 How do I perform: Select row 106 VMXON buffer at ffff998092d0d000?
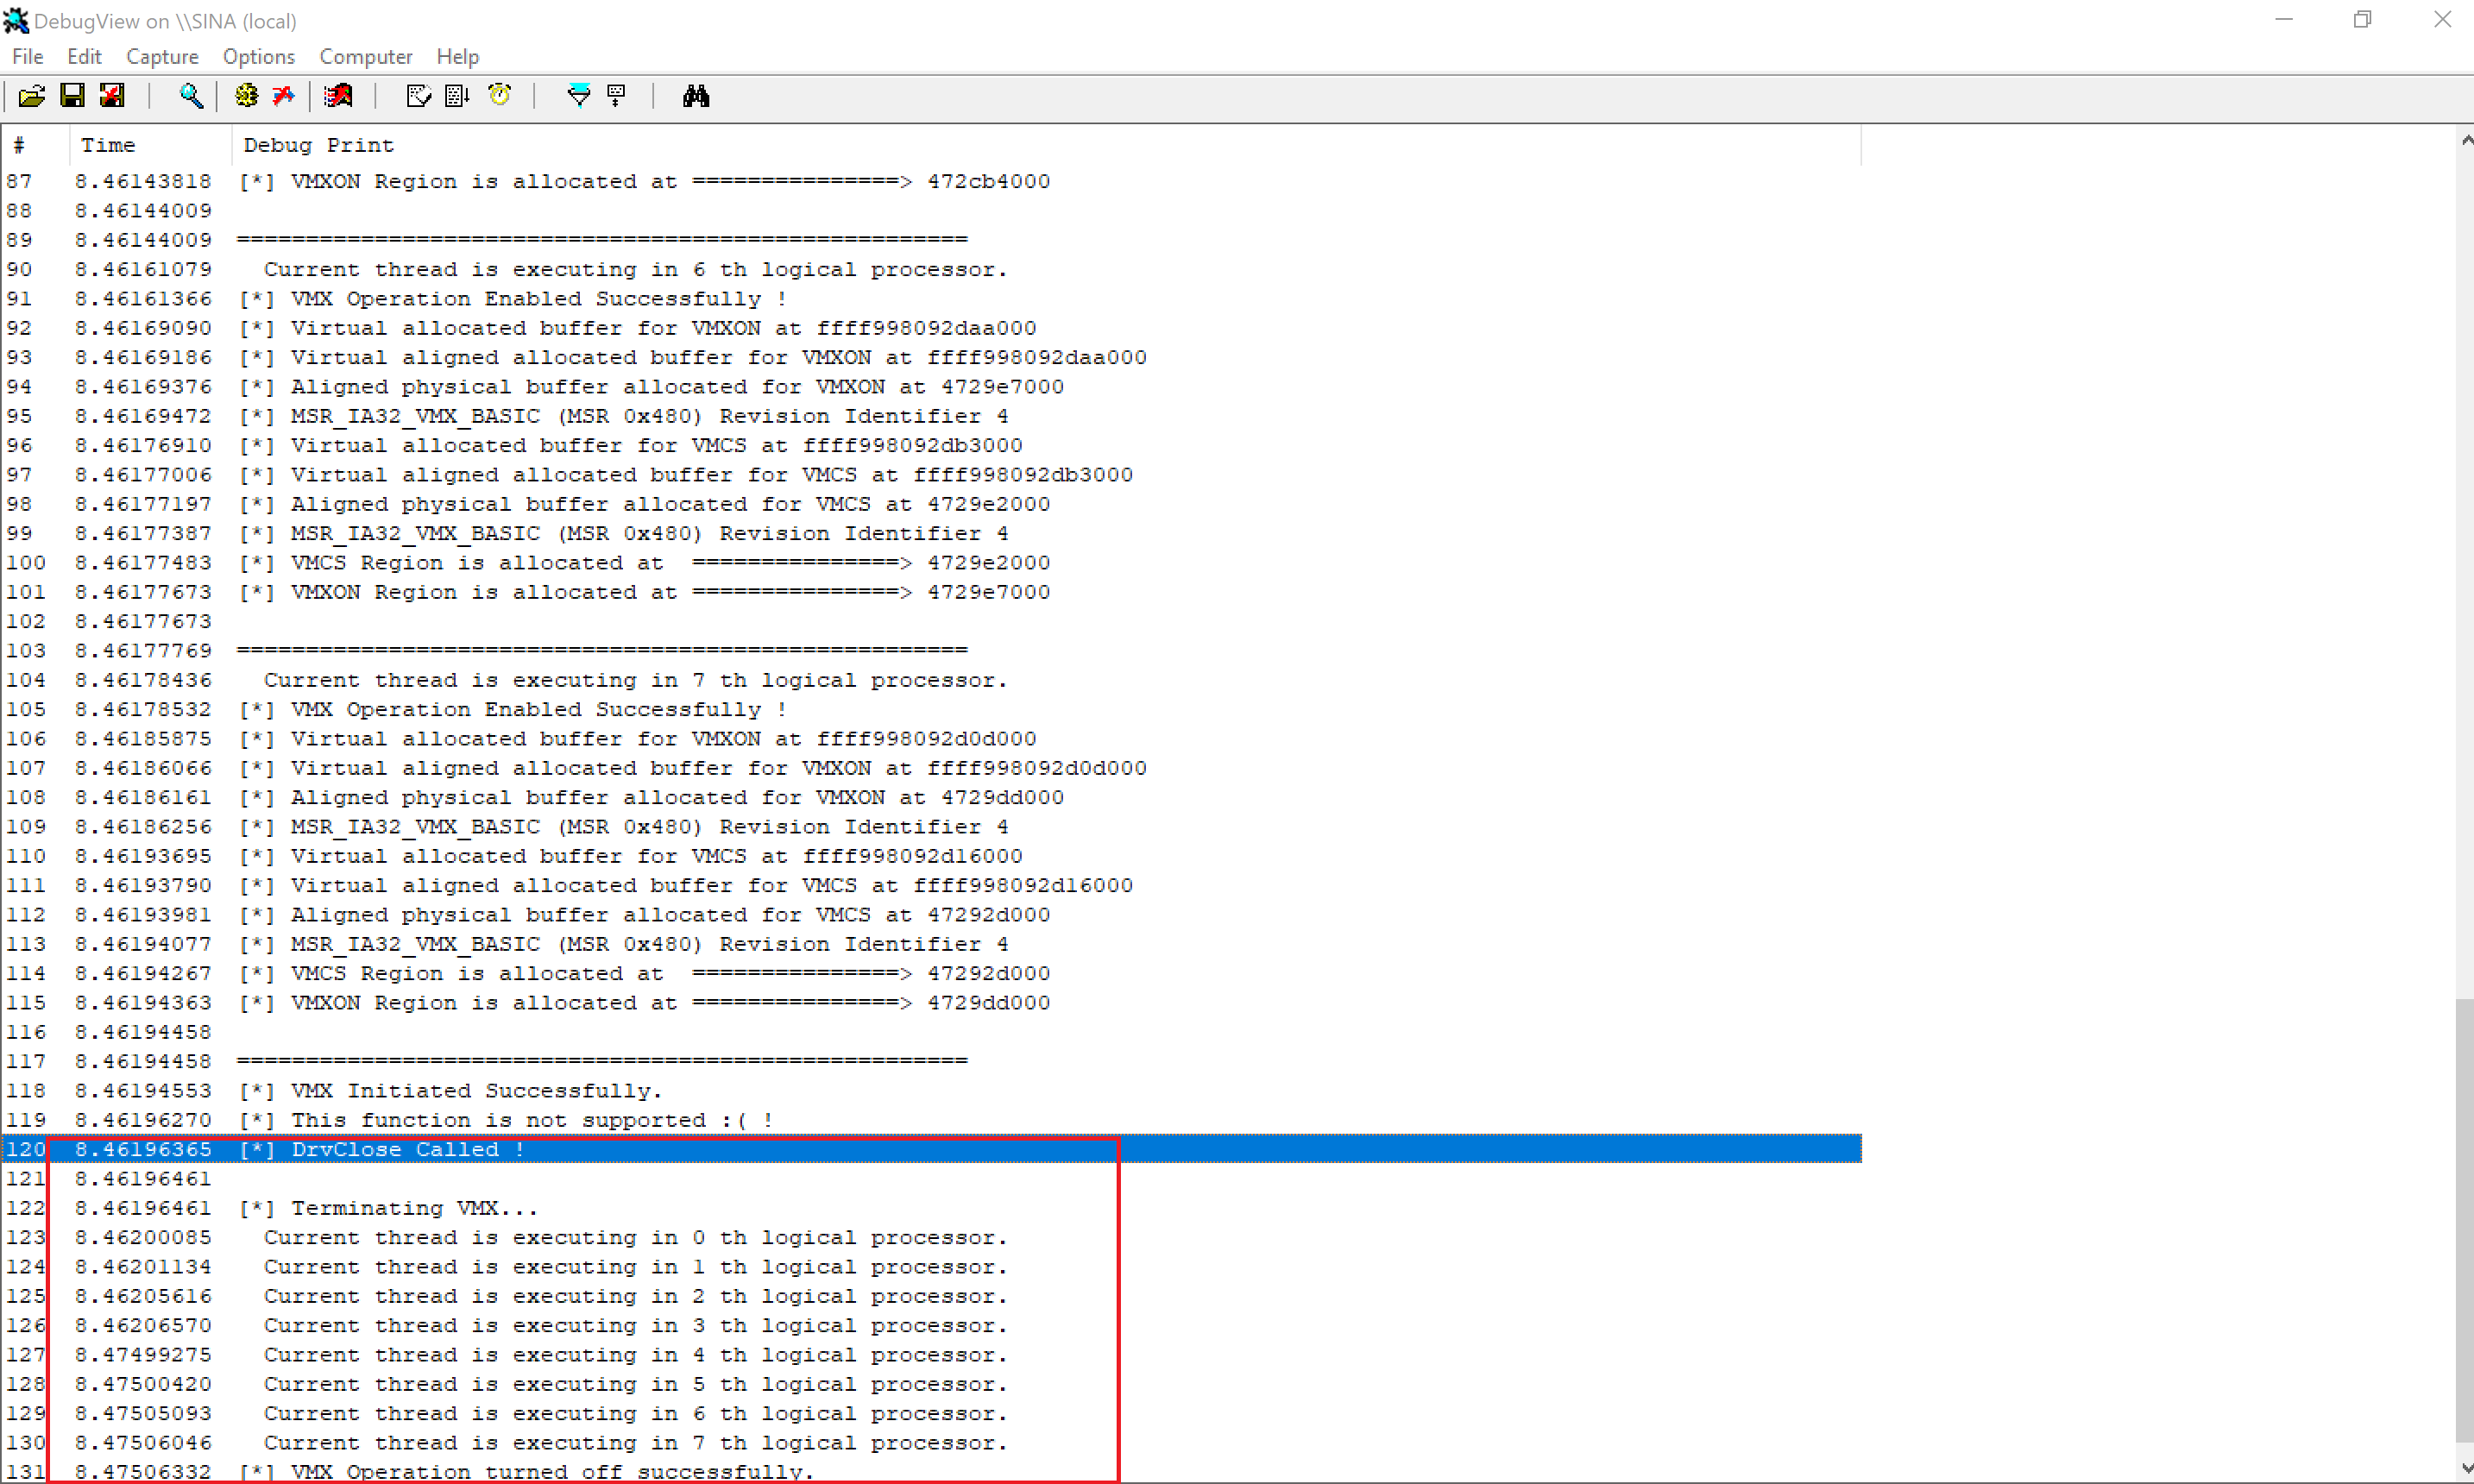point(931,739)
